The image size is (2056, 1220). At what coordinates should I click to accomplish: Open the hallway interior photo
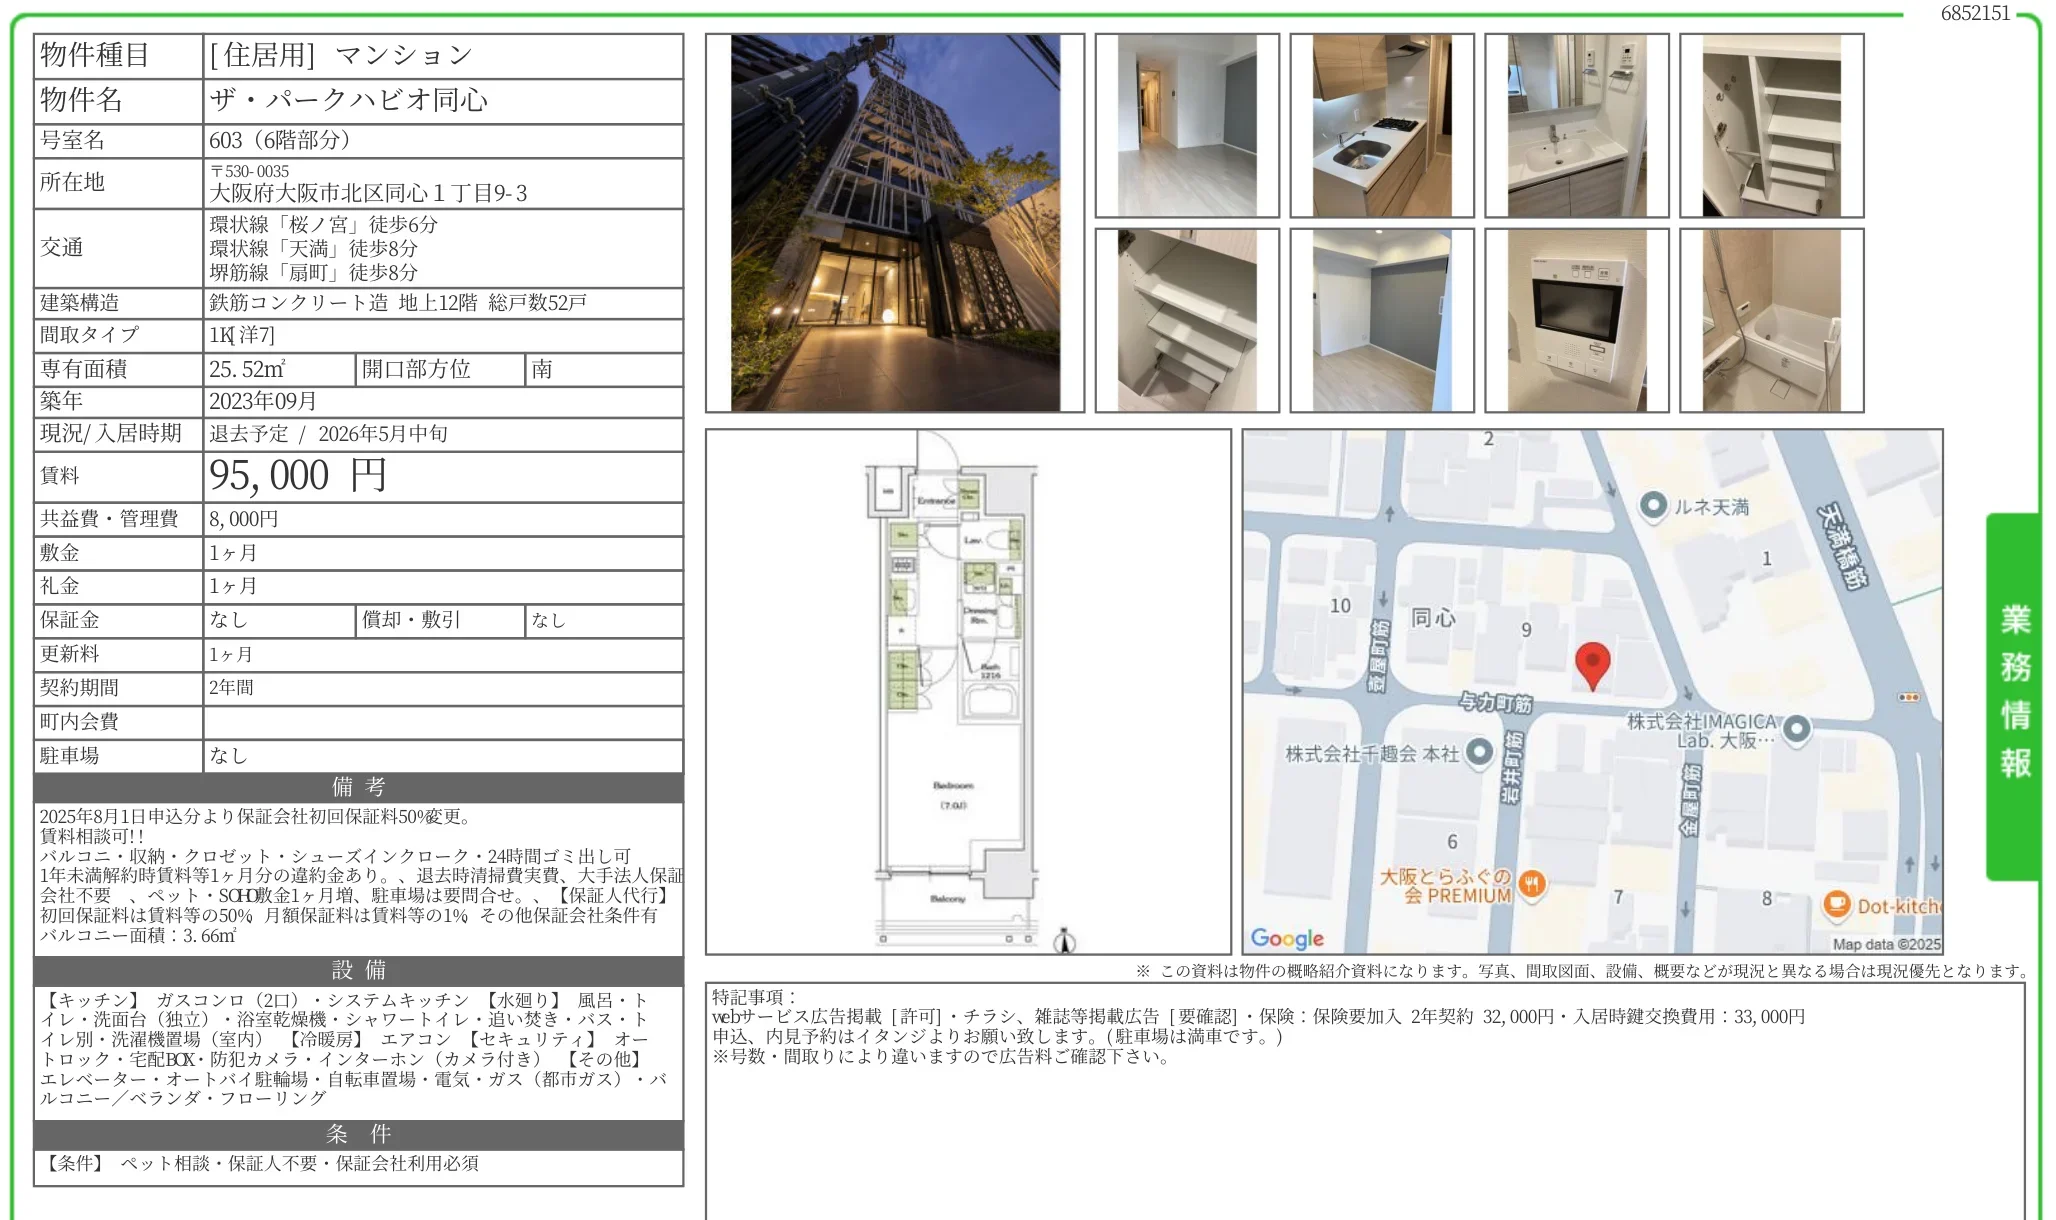(x=1186, y=126)
